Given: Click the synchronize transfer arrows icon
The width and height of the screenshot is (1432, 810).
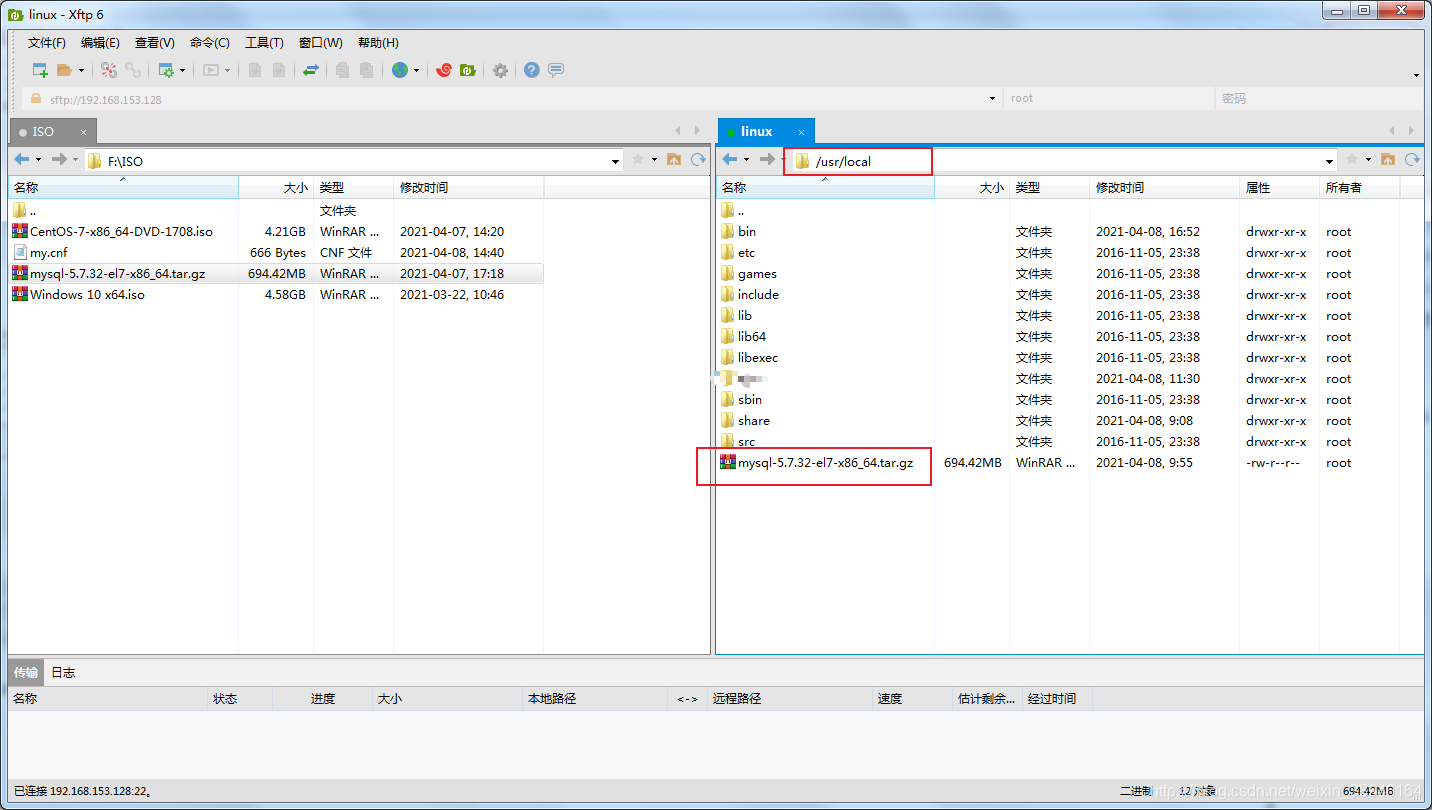Looking at the screenshot, I should (x=311, y=70).
